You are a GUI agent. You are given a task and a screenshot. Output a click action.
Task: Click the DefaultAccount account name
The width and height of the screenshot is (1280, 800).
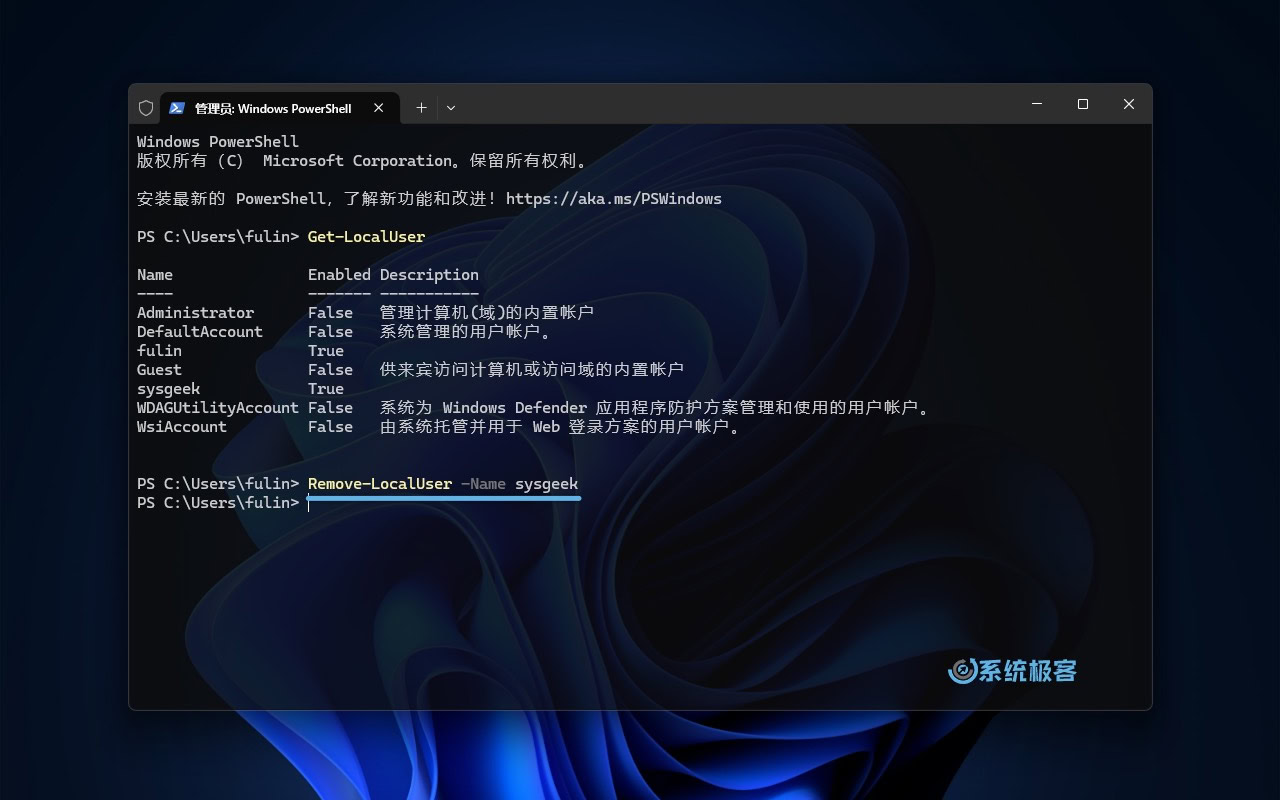200,332
